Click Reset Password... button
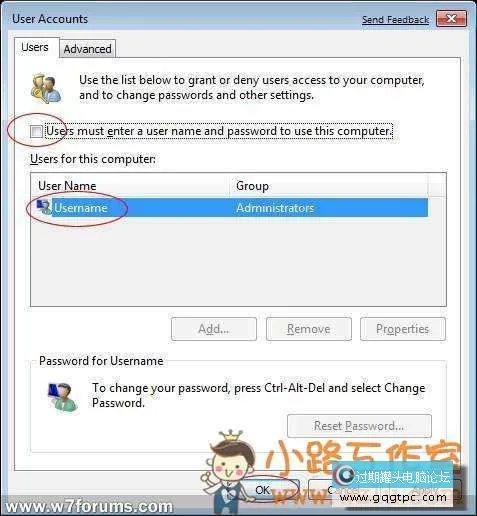This screenshot has height=516, width=477. [359, 426]
